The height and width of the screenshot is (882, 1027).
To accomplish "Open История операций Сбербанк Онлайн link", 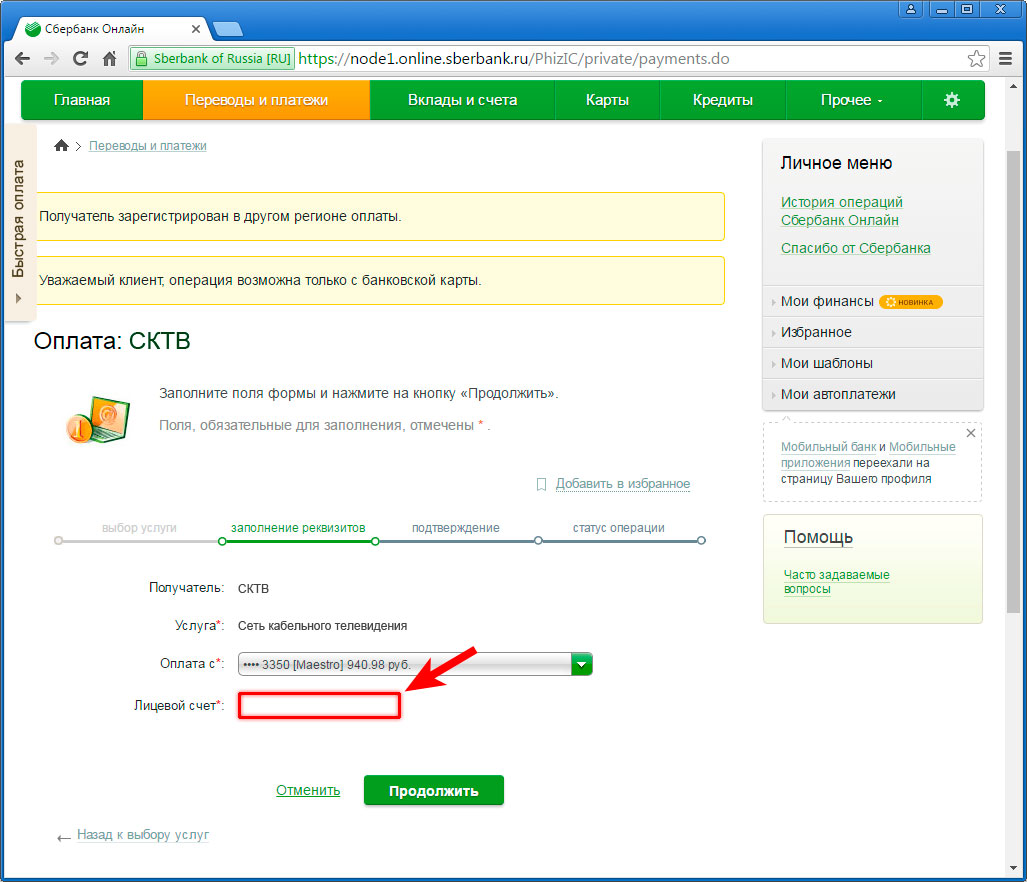I will click(x=842, y=211).
